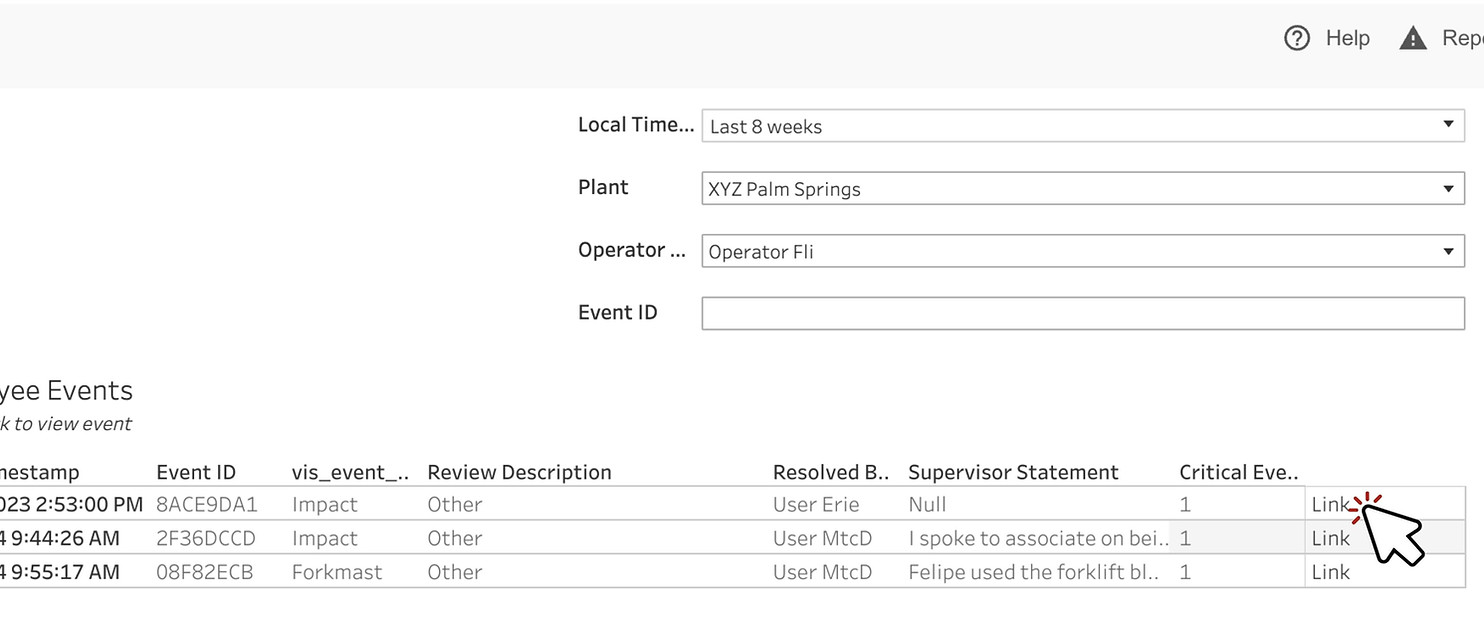Click the Supervisor Statement column header

1013,472
